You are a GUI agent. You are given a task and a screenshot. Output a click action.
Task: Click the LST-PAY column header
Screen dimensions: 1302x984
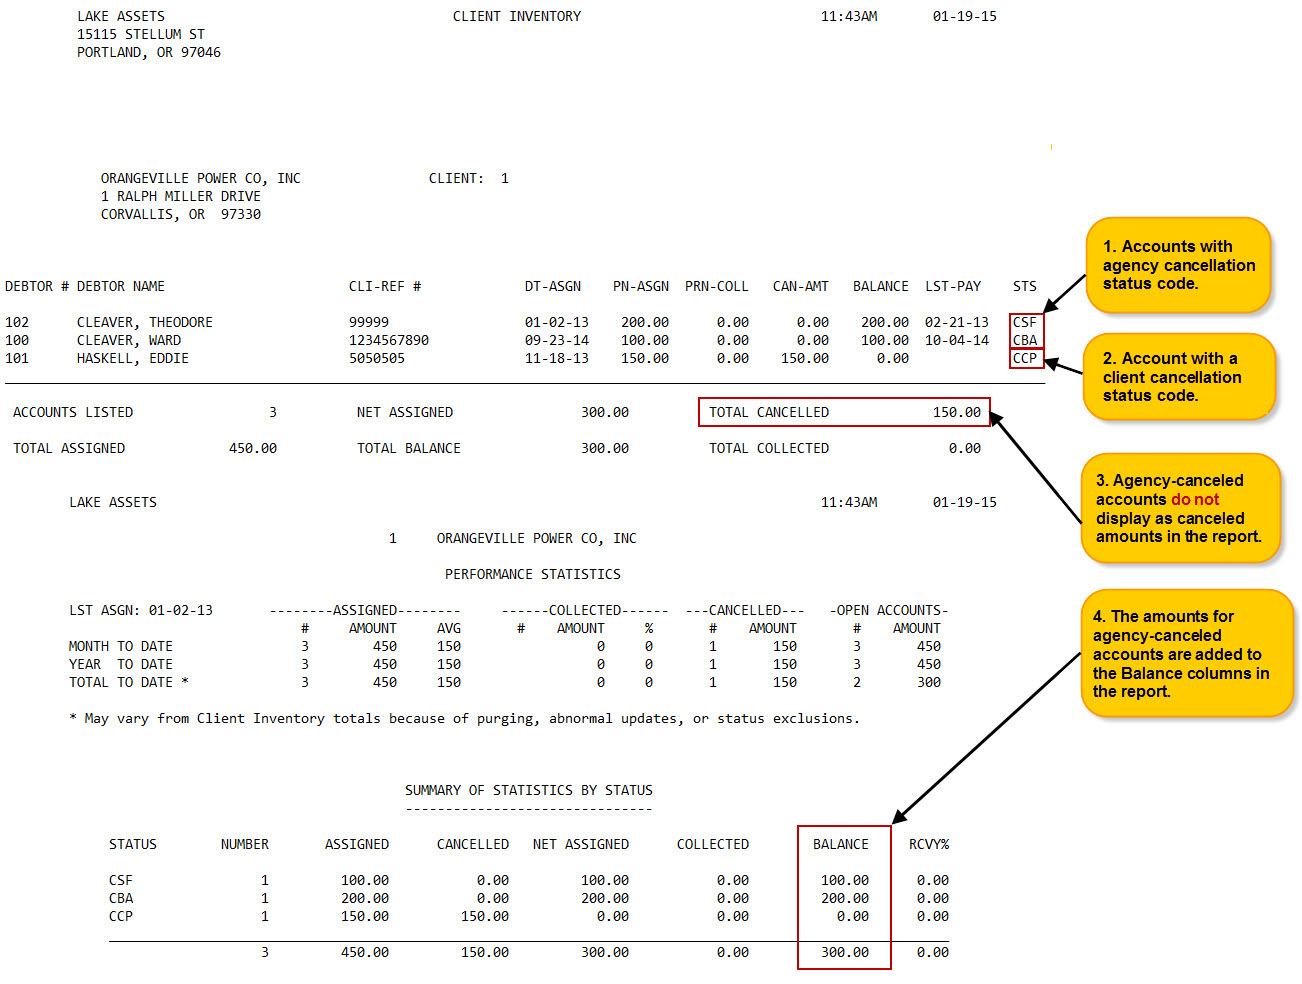point(952,286)
